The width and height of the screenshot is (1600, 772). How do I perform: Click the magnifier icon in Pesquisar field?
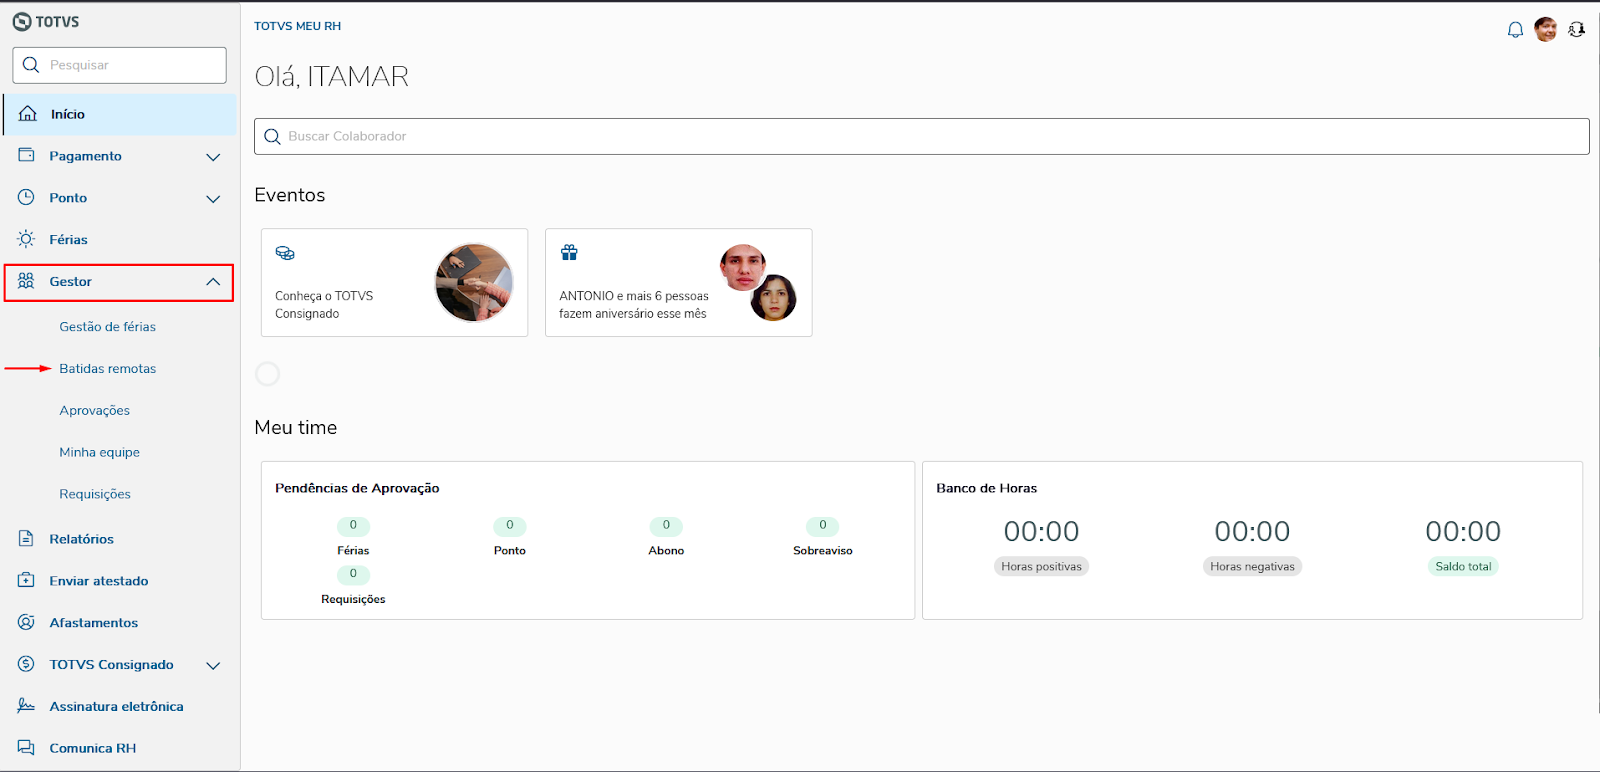[31, 65]
